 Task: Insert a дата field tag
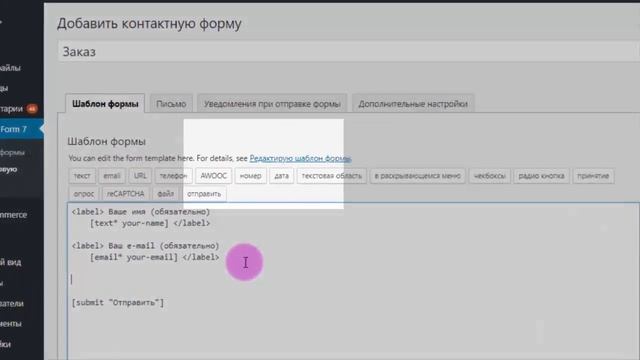click(x=281, y=176)
